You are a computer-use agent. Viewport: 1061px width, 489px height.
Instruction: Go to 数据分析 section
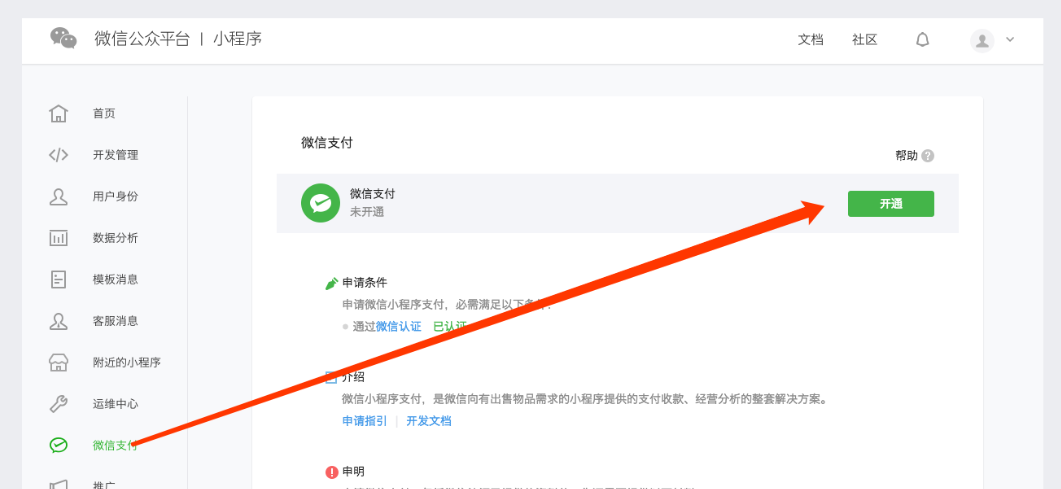(116, 238)
